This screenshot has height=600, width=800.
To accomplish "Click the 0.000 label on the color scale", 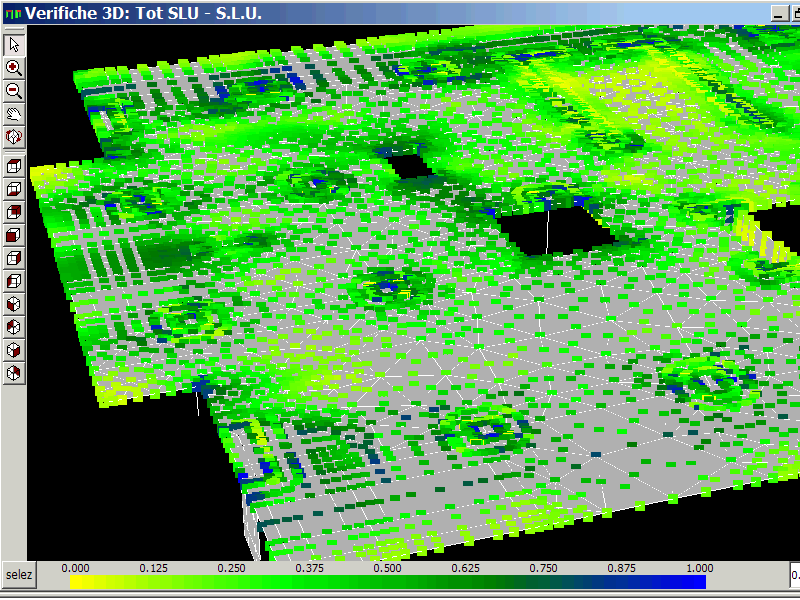I will tap(73, 567).
